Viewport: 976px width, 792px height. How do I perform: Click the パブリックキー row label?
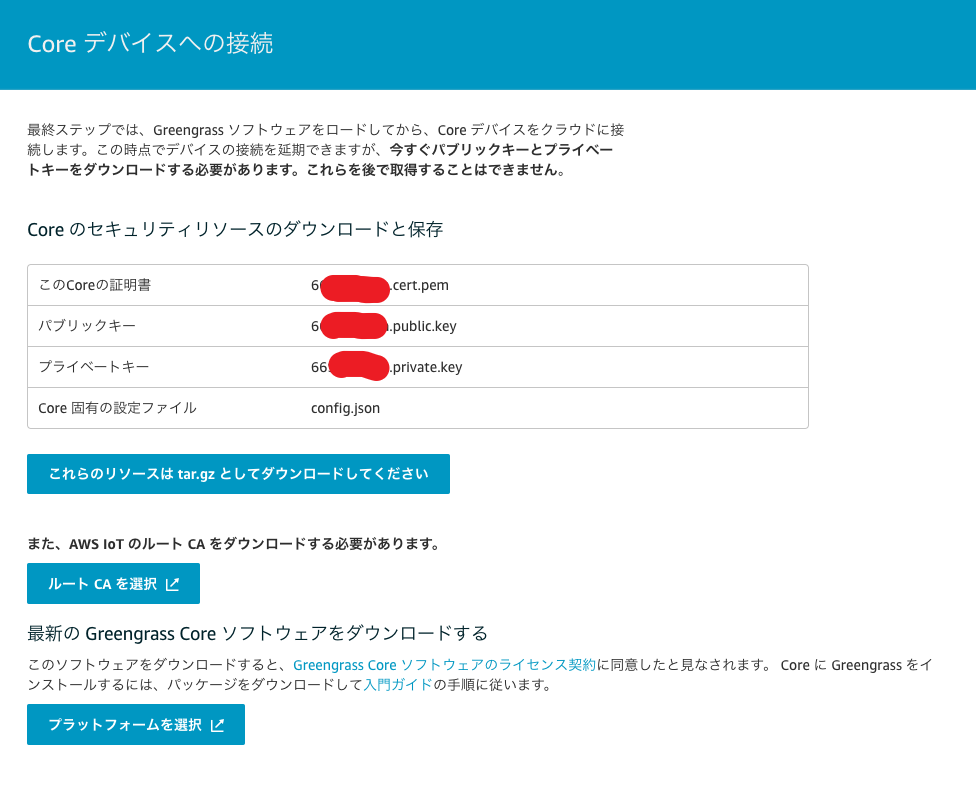click(x=87, y=326)
